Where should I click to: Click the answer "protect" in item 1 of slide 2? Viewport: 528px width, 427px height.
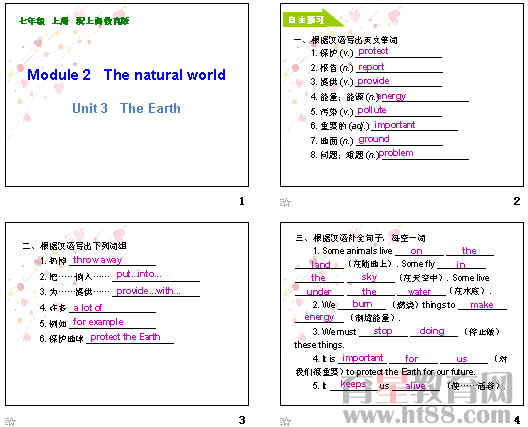[x=373, y=51]
